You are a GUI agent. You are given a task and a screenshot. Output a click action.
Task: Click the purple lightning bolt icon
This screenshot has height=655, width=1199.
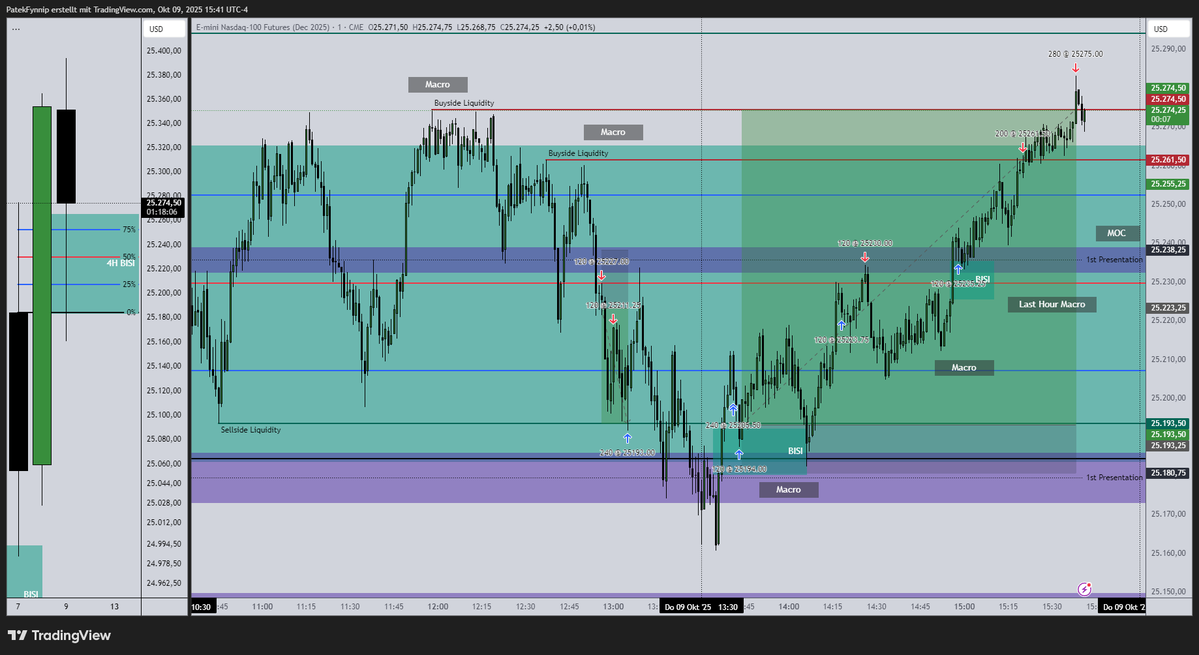(x=1084, y=589)
